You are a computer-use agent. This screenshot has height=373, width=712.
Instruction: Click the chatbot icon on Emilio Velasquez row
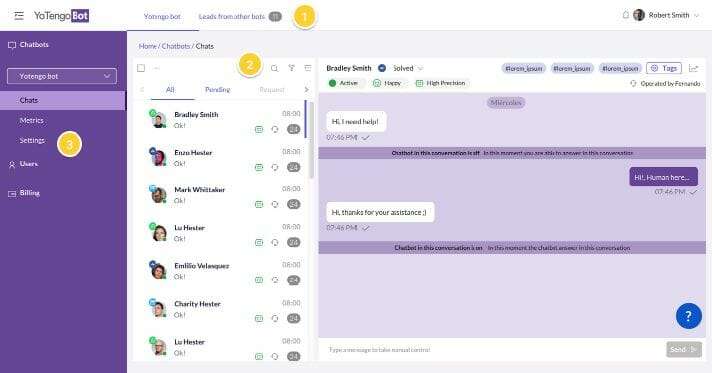(x=259, y=281)
